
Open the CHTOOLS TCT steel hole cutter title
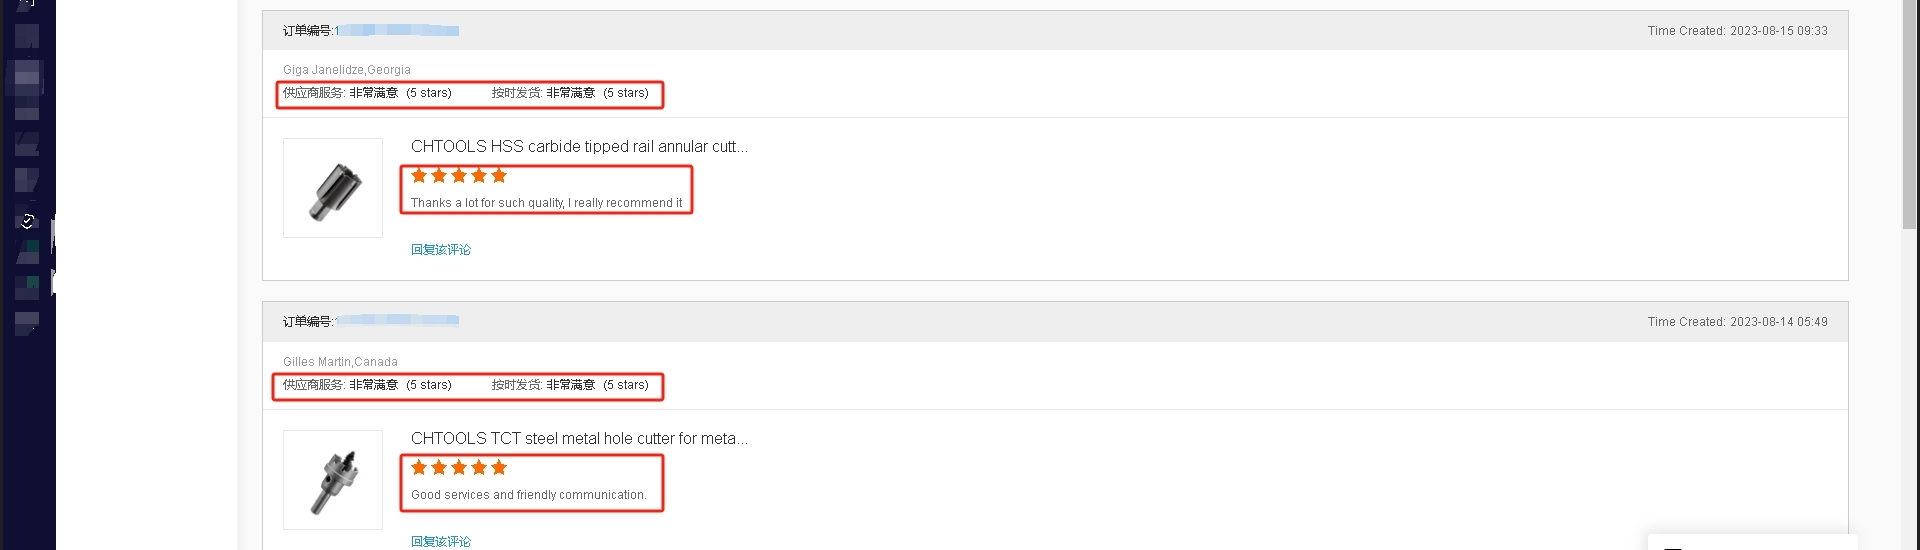click(x=579, y=439)
